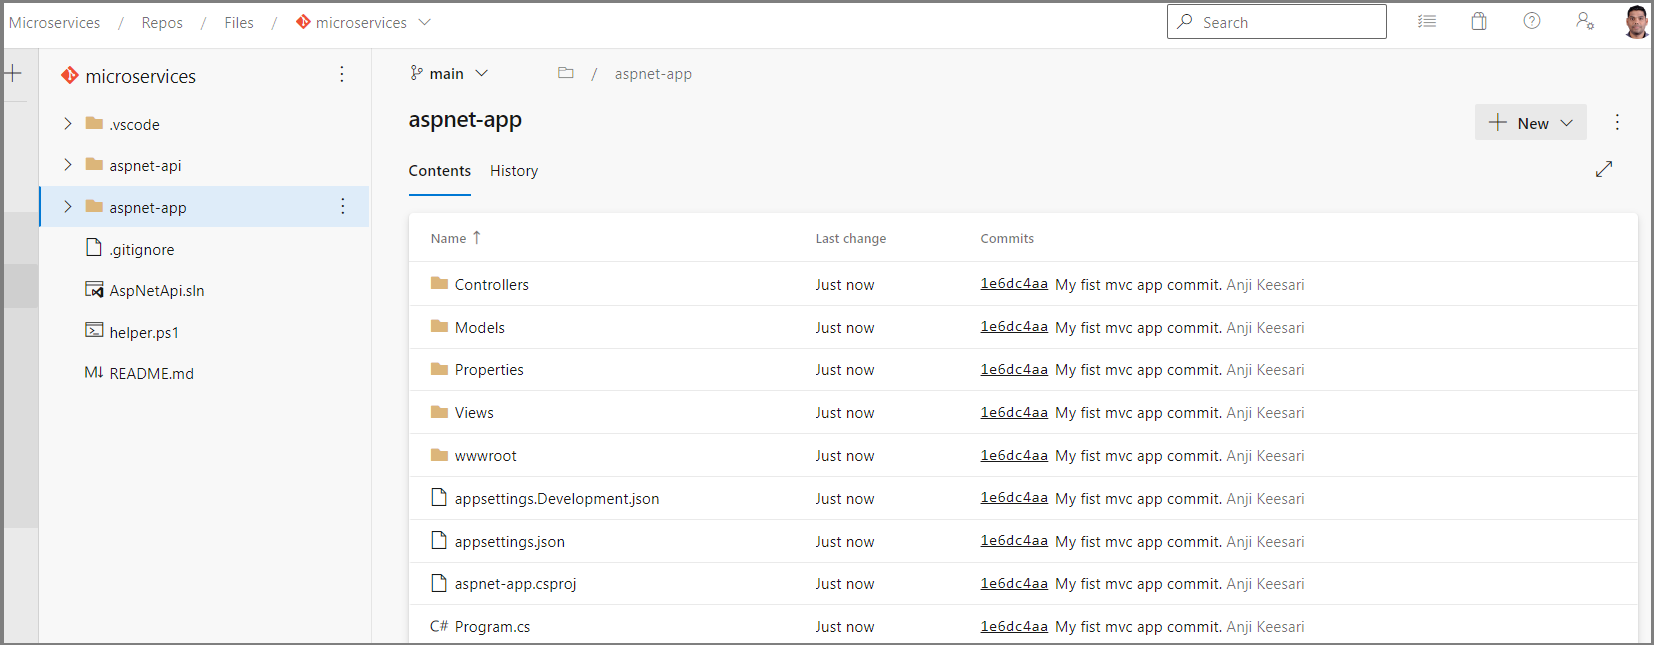Enter full screen mode with expand arrows
The width and height of the screenshot is (1654, 645).
click(x=1604, y=169)
